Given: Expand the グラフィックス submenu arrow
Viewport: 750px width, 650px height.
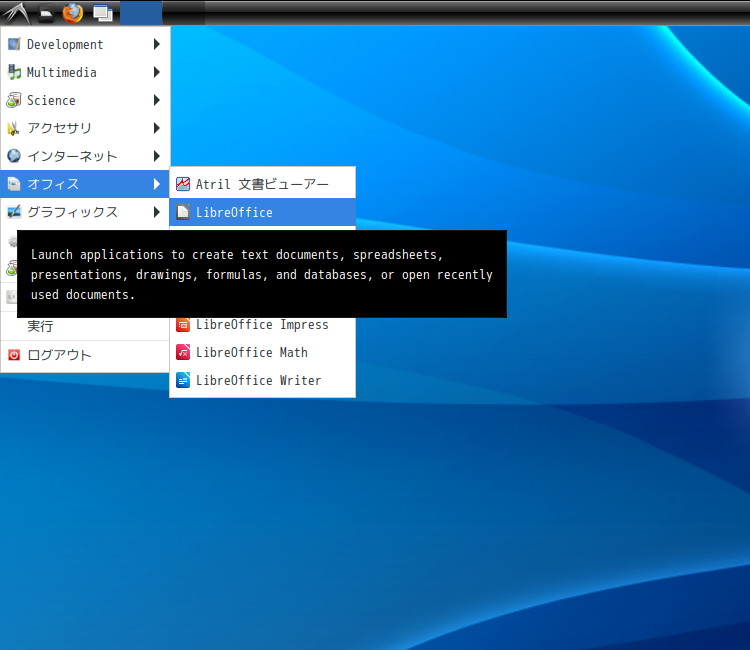Looking at the screenshot, I should (157, 212).
